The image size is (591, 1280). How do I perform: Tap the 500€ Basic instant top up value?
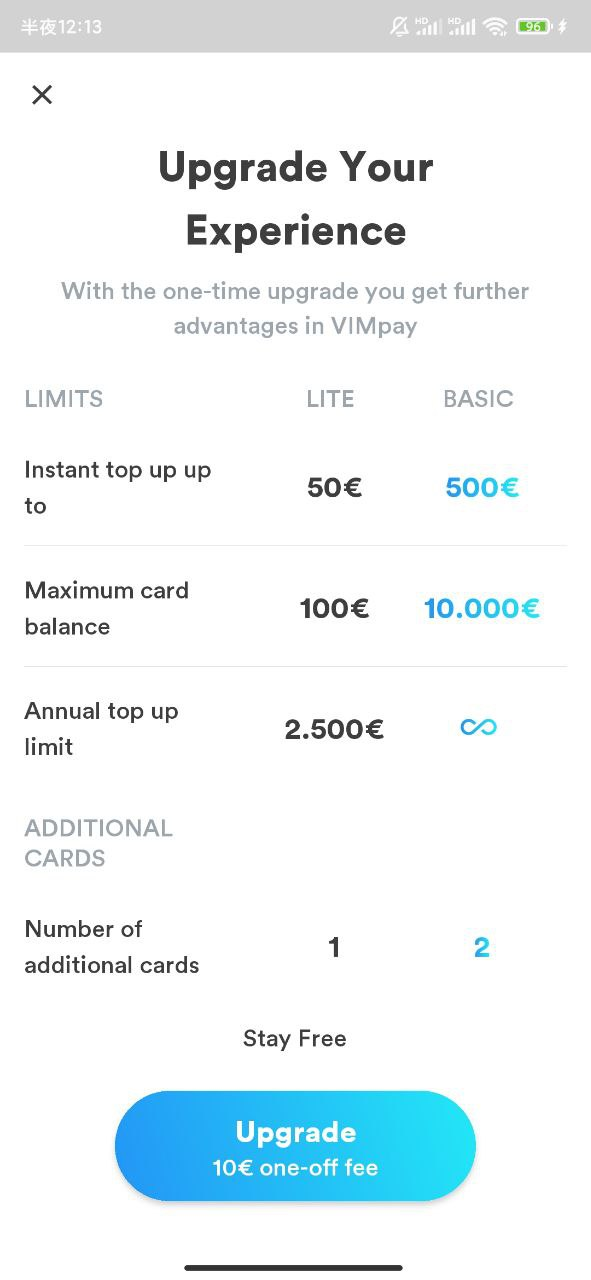(x=482, y=488)
